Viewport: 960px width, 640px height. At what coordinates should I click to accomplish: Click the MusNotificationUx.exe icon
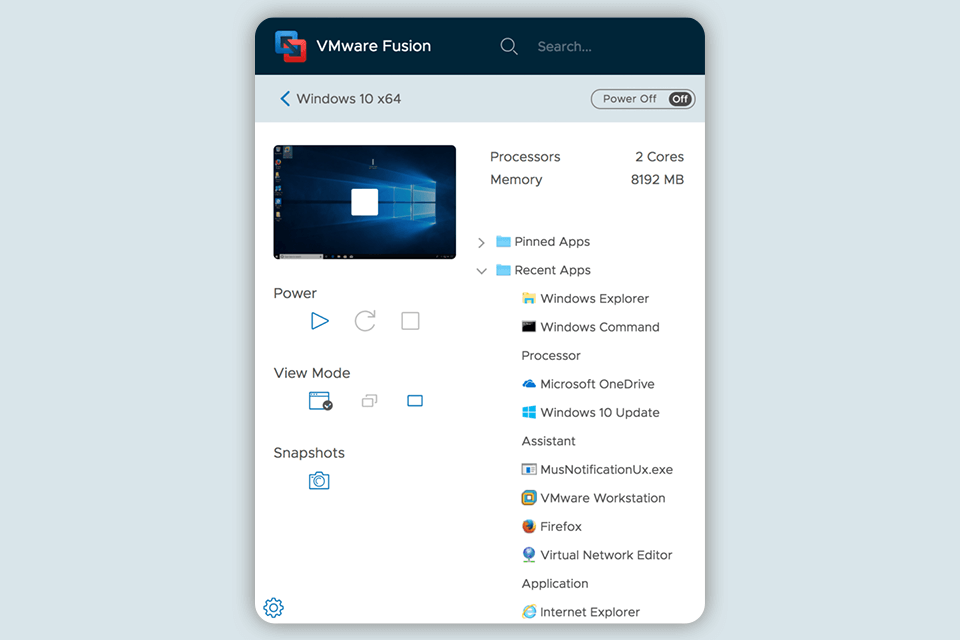point(528,470)
